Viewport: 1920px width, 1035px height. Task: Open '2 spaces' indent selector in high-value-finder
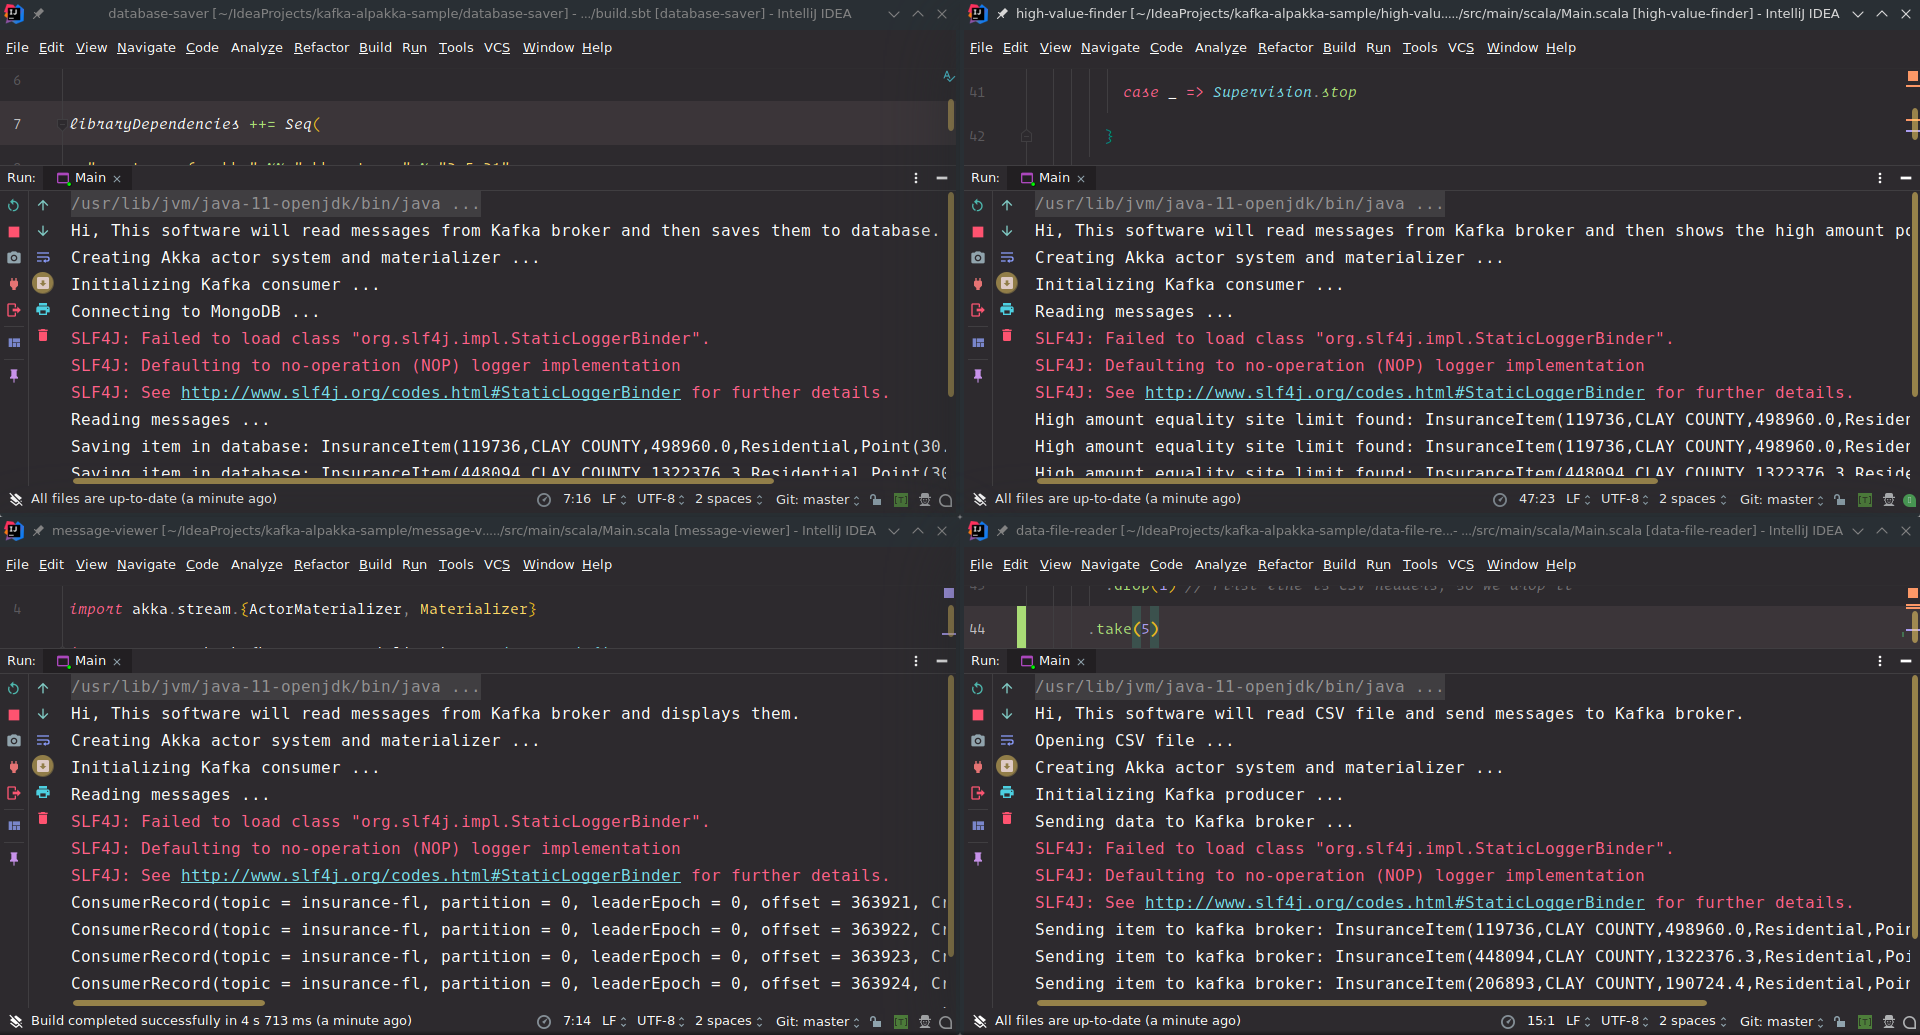click(x=1692, y=499)
